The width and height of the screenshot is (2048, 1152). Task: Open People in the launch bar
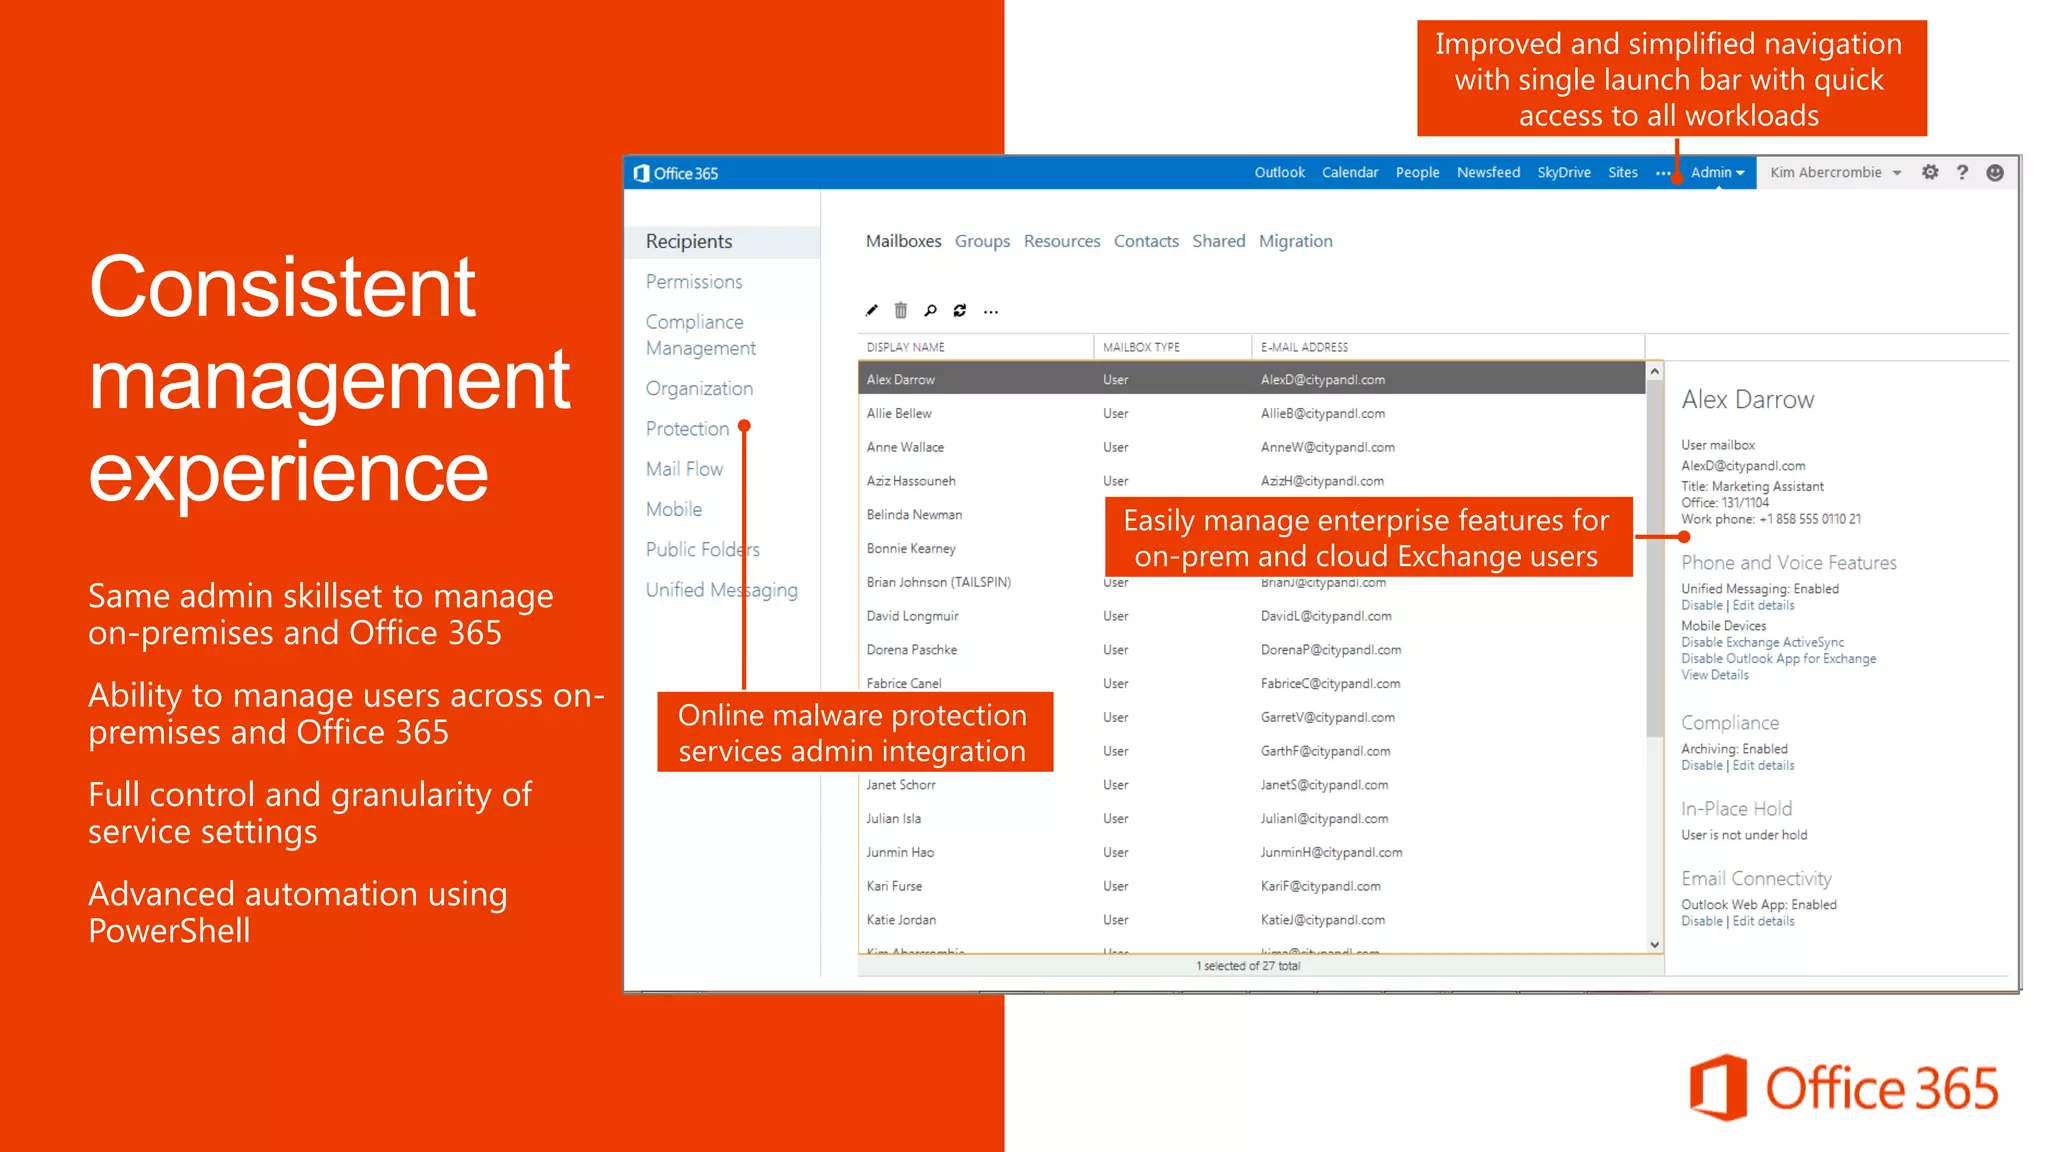pos(1418,172)
